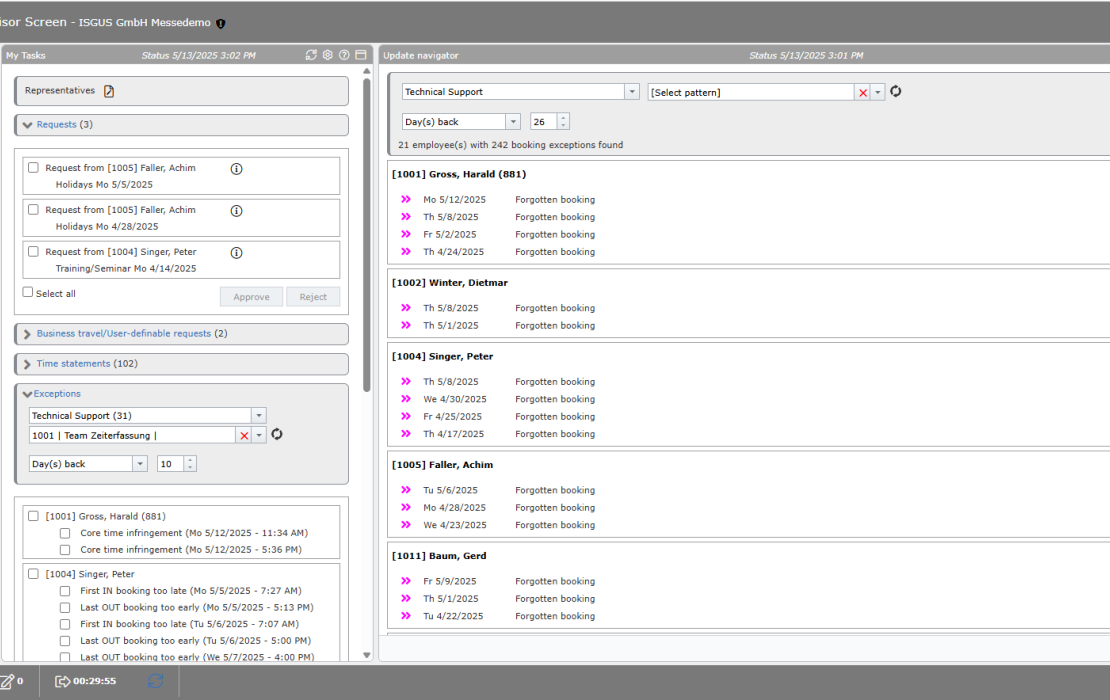This screenshot has height=700, width=1110.
Task: Open the My Tasks settings gear
Action: point(328,55)
